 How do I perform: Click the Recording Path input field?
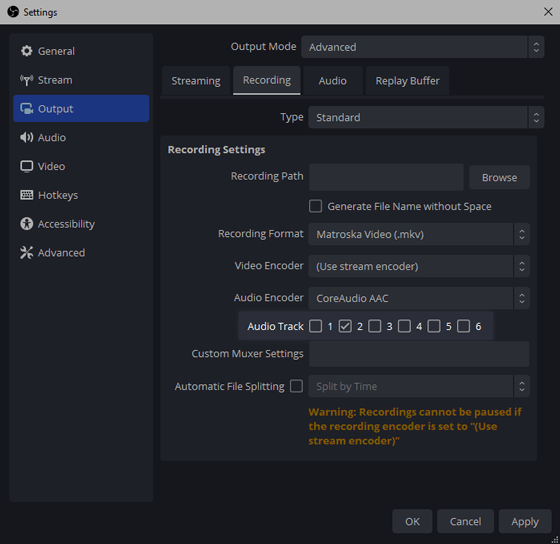click(386, 177)
